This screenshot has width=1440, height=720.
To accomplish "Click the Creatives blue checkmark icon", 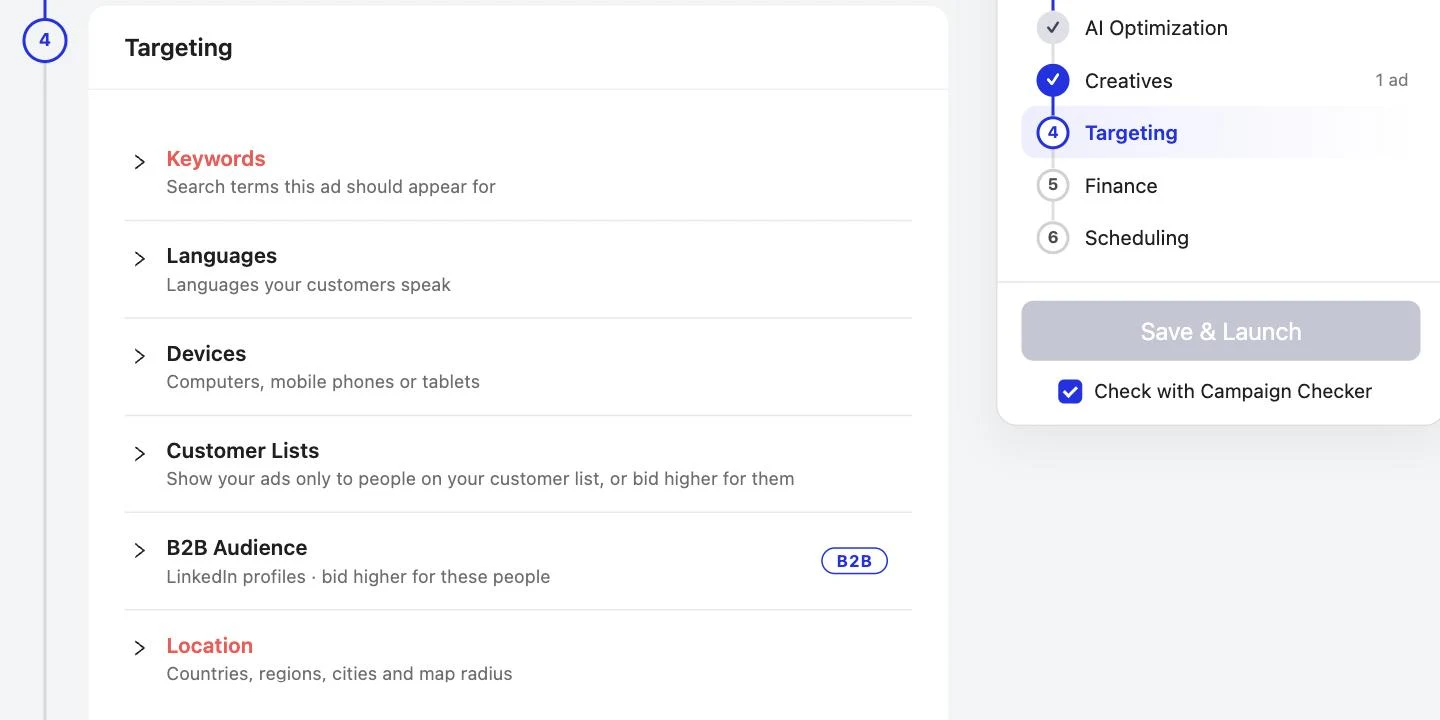I will 1053,80.
